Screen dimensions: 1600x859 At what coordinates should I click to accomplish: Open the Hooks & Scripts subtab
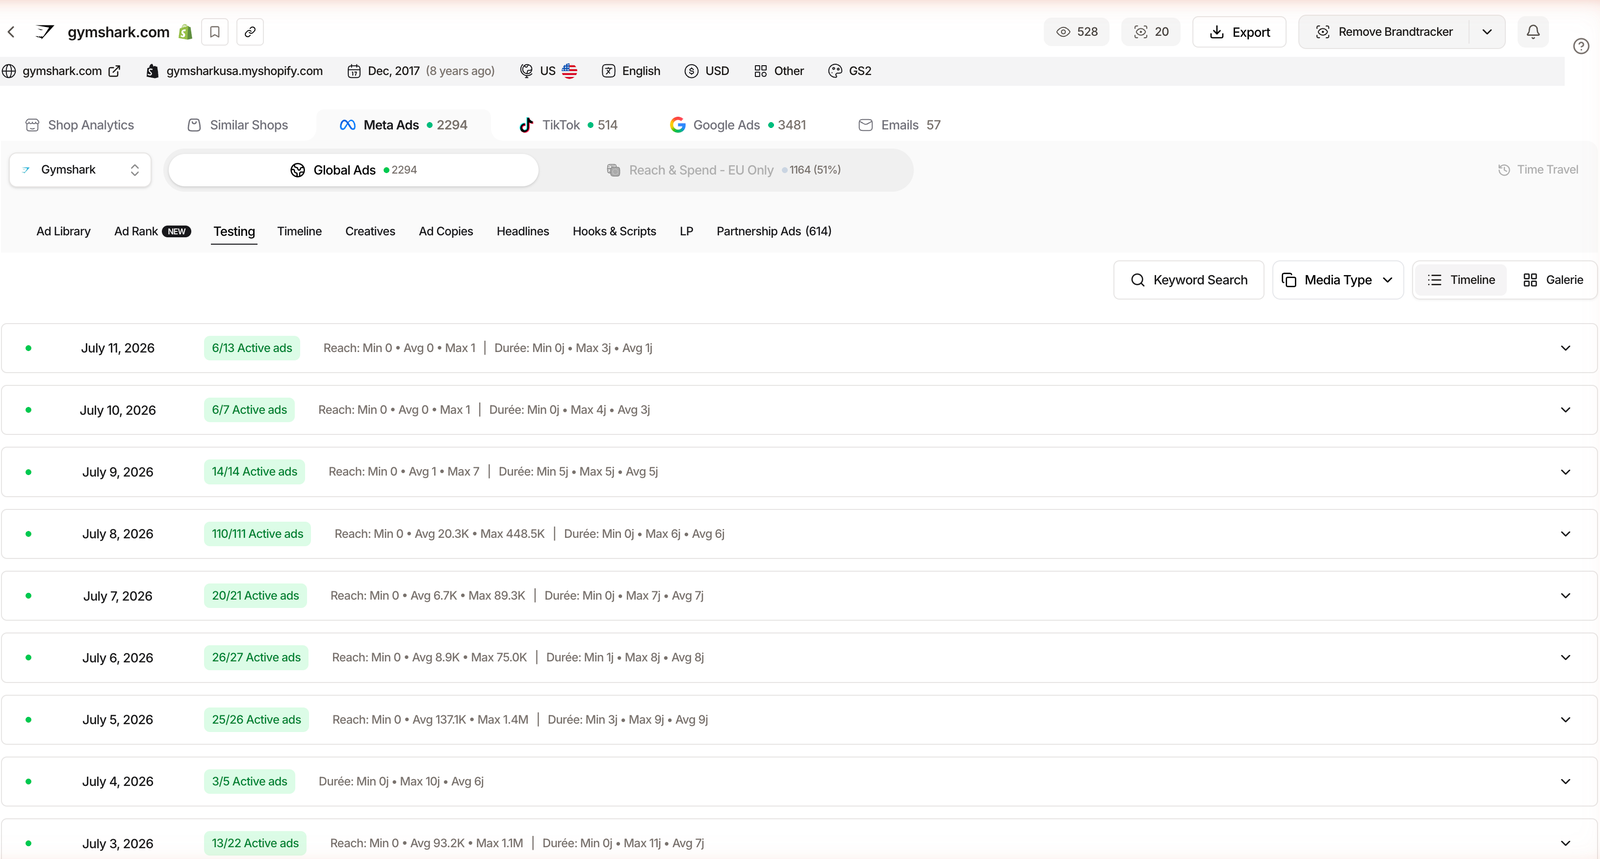point(614,231)
